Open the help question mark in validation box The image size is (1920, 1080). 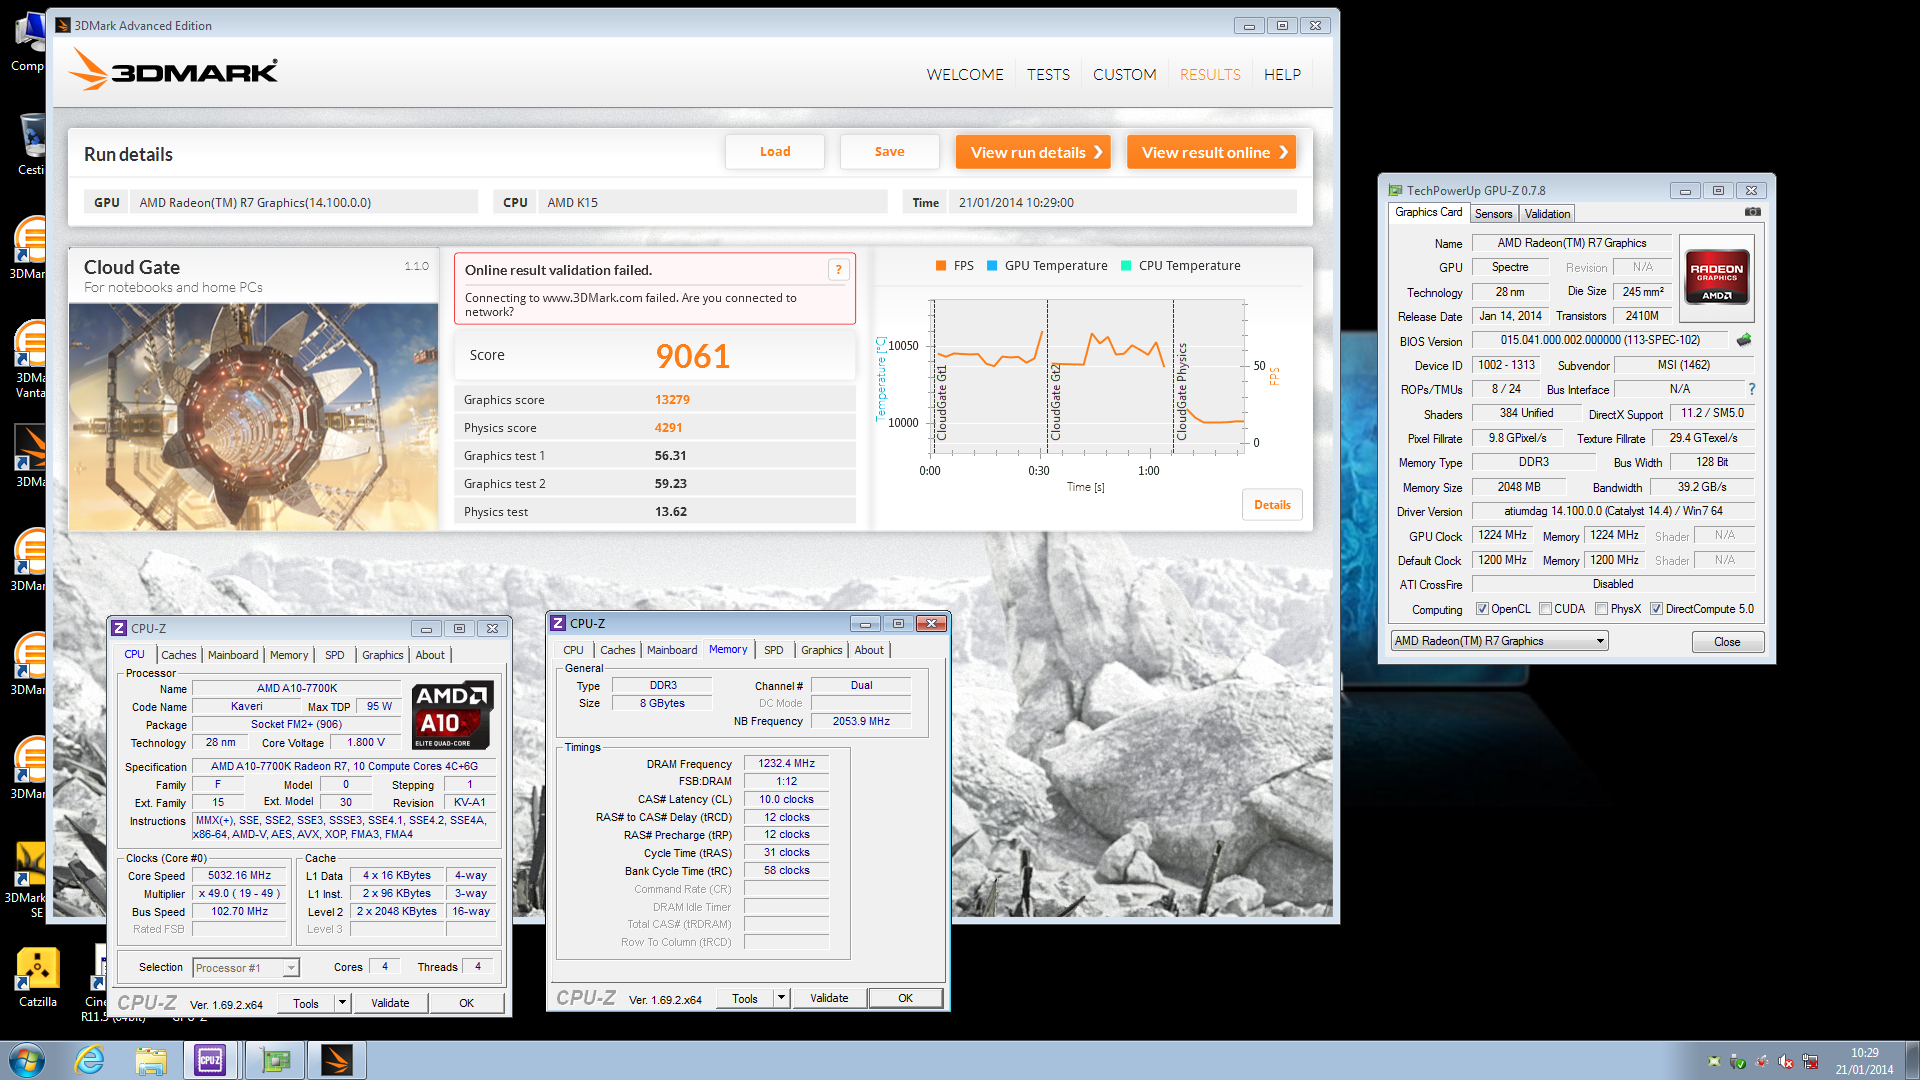(839, 269)
